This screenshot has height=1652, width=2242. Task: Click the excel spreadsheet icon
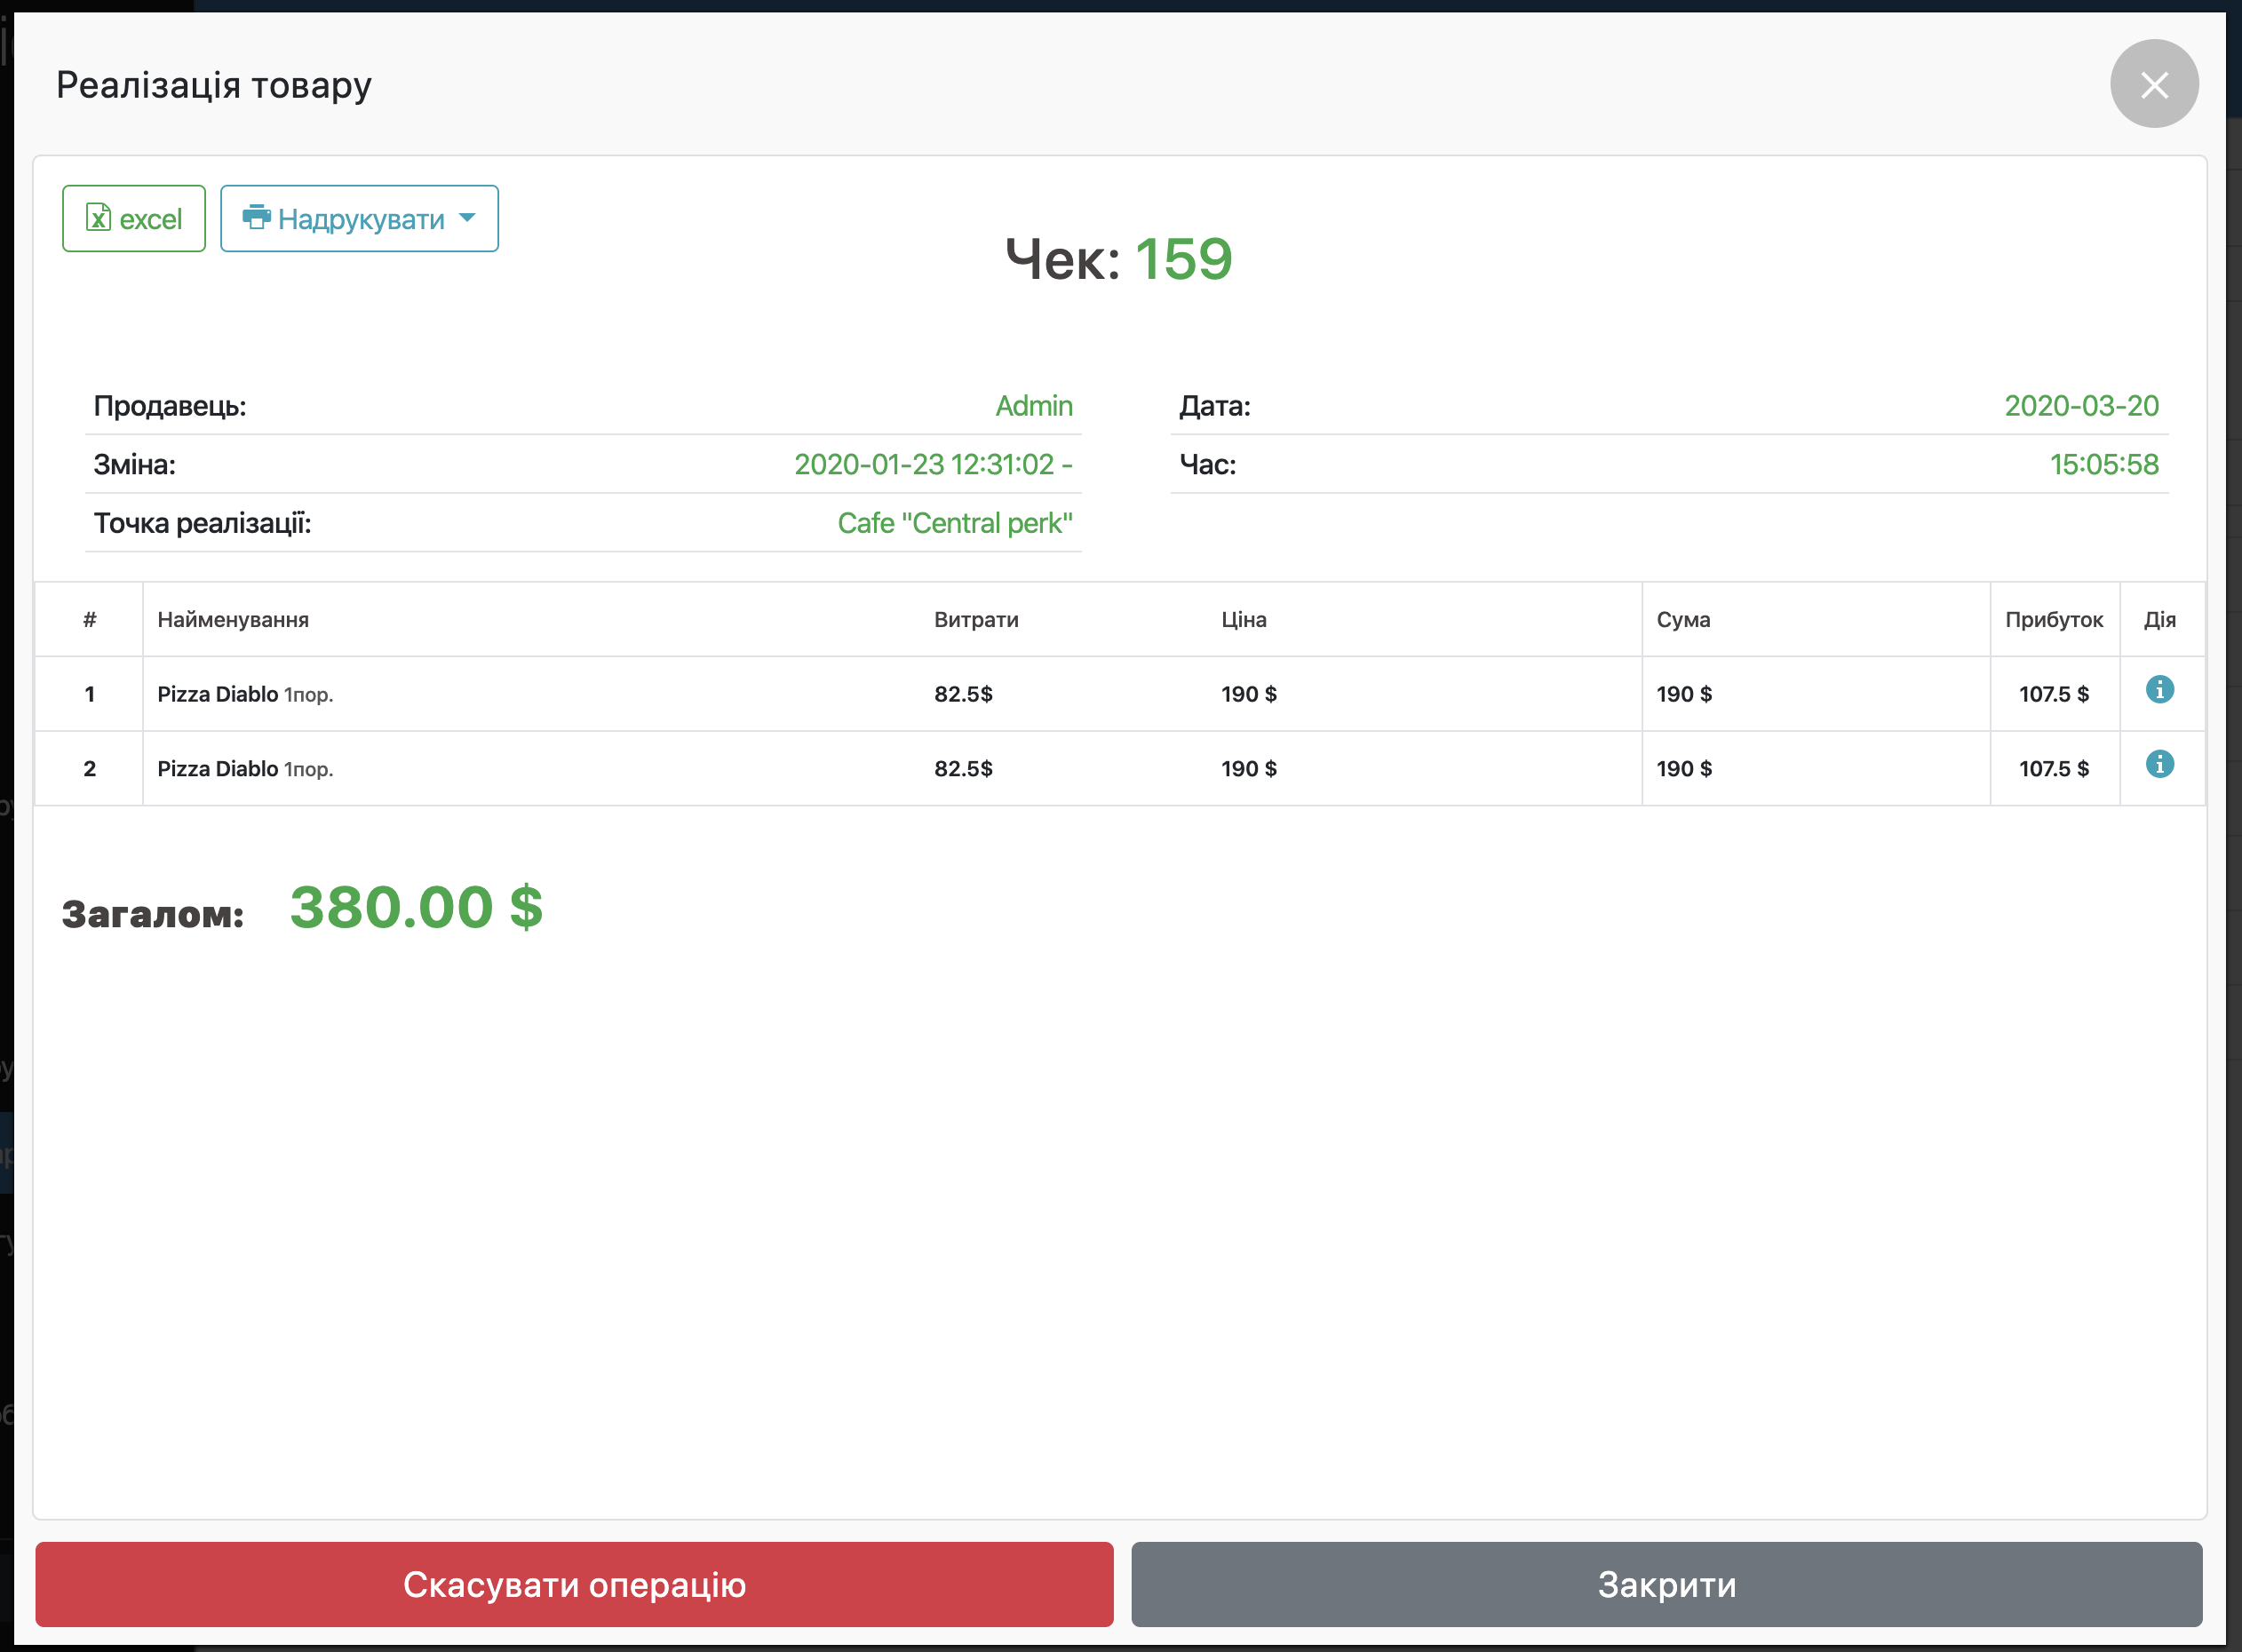coord(98,218)
